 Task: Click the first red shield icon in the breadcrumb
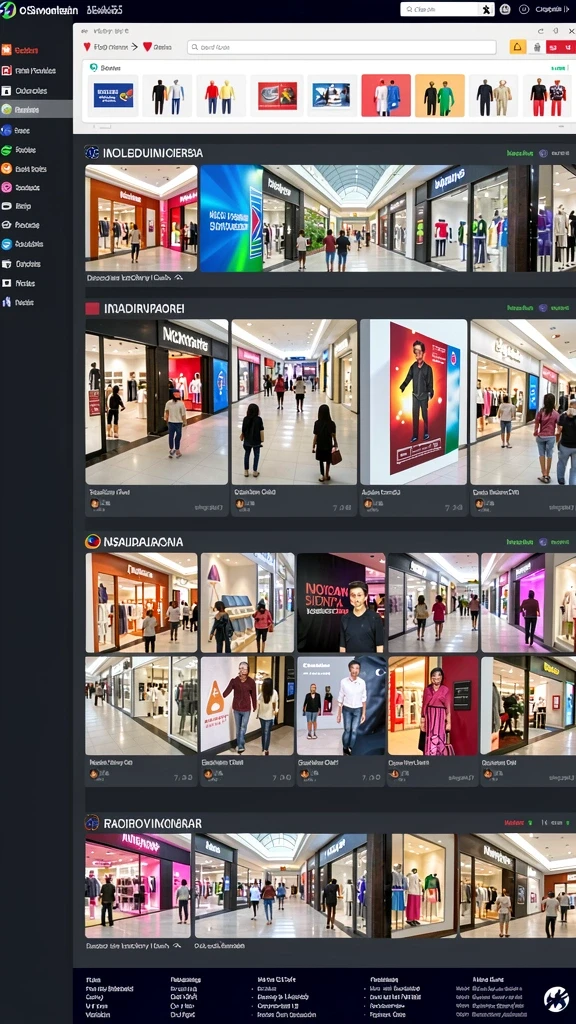click(87, 47)
